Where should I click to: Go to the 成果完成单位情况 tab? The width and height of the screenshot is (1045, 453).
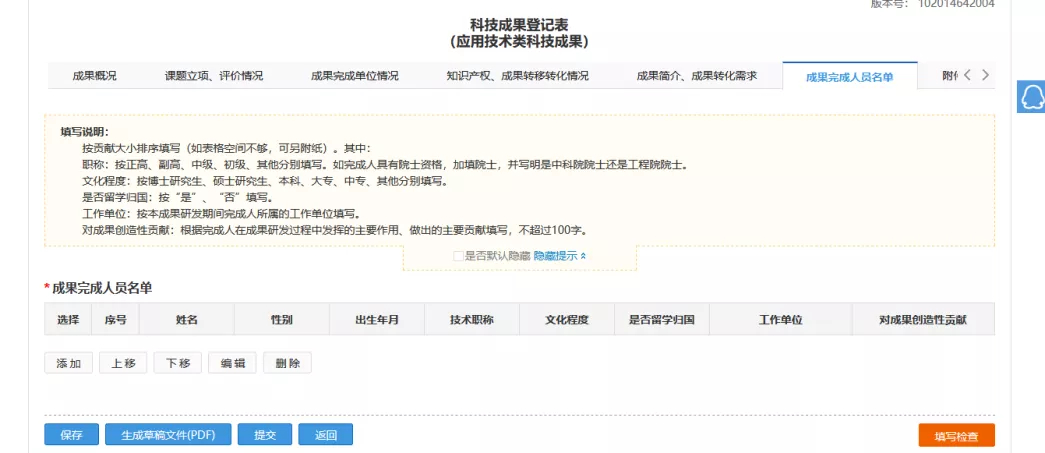355,76
